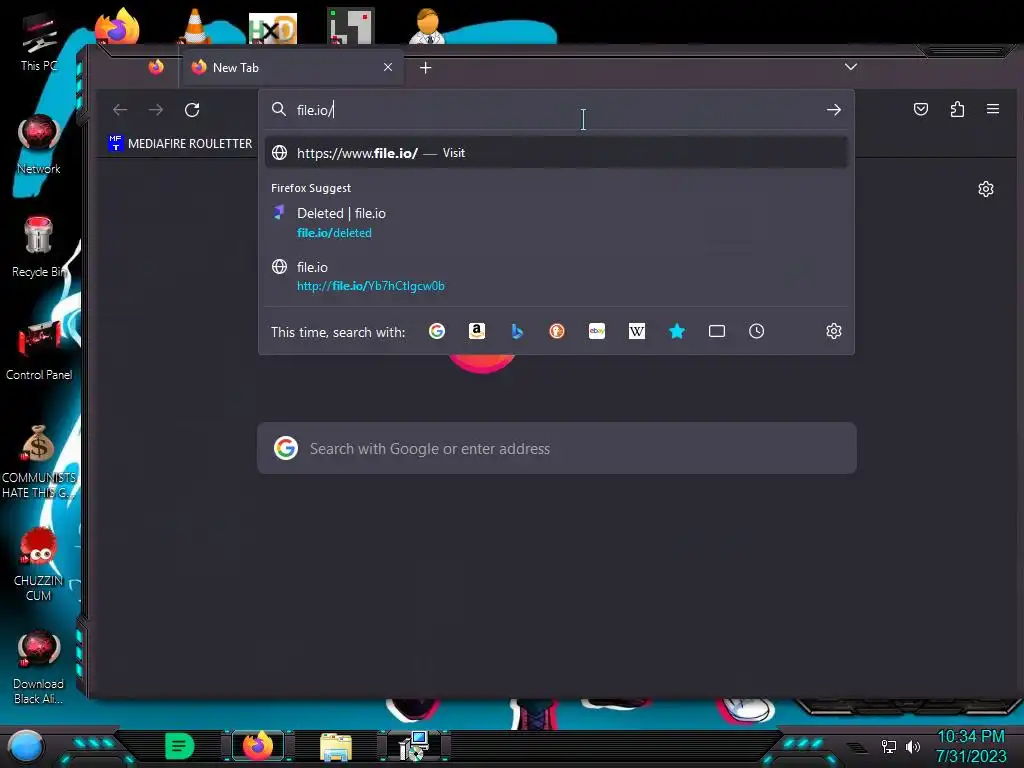Screen dimensions: 1024x768
Task: Open the Extensions puzzle icon
Action: coord(957,109)
